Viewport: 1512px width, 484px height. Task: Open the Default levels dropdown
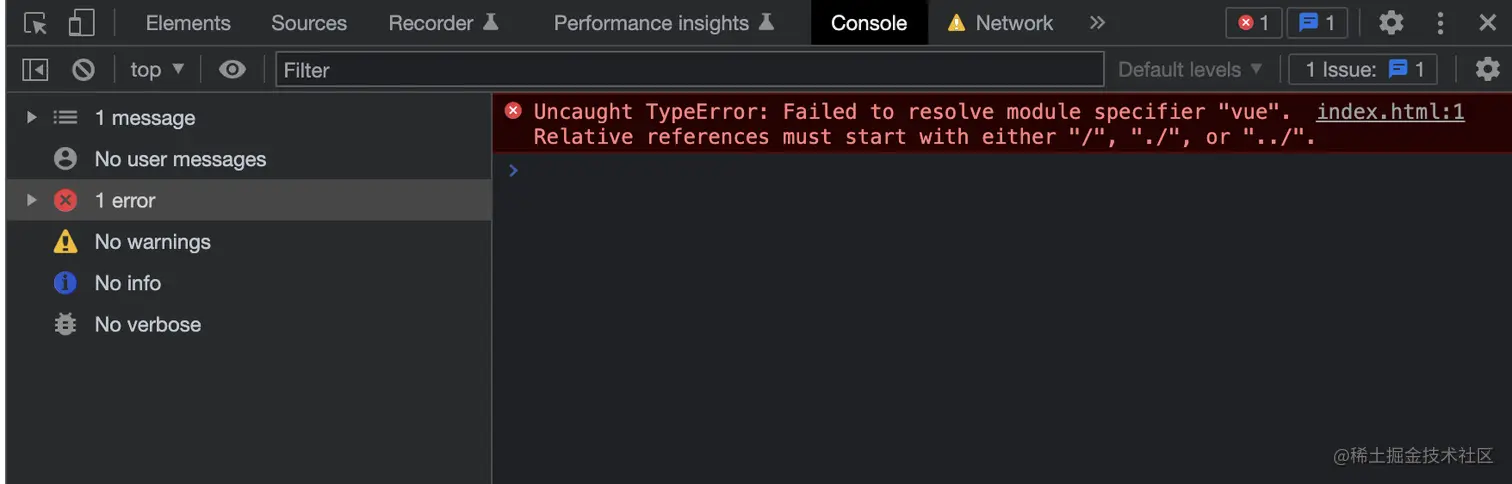(1190, 69)
